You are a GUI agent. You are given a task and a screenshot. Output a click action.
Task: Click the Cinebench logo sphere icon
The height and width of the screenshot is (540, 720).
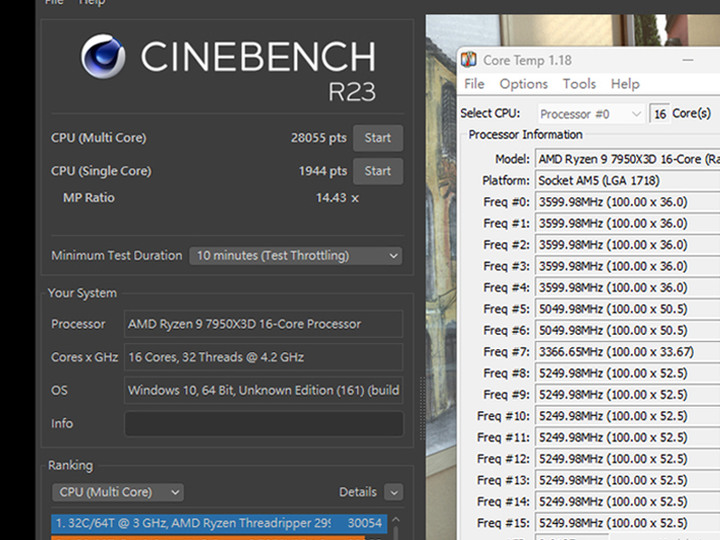point(103,56)
